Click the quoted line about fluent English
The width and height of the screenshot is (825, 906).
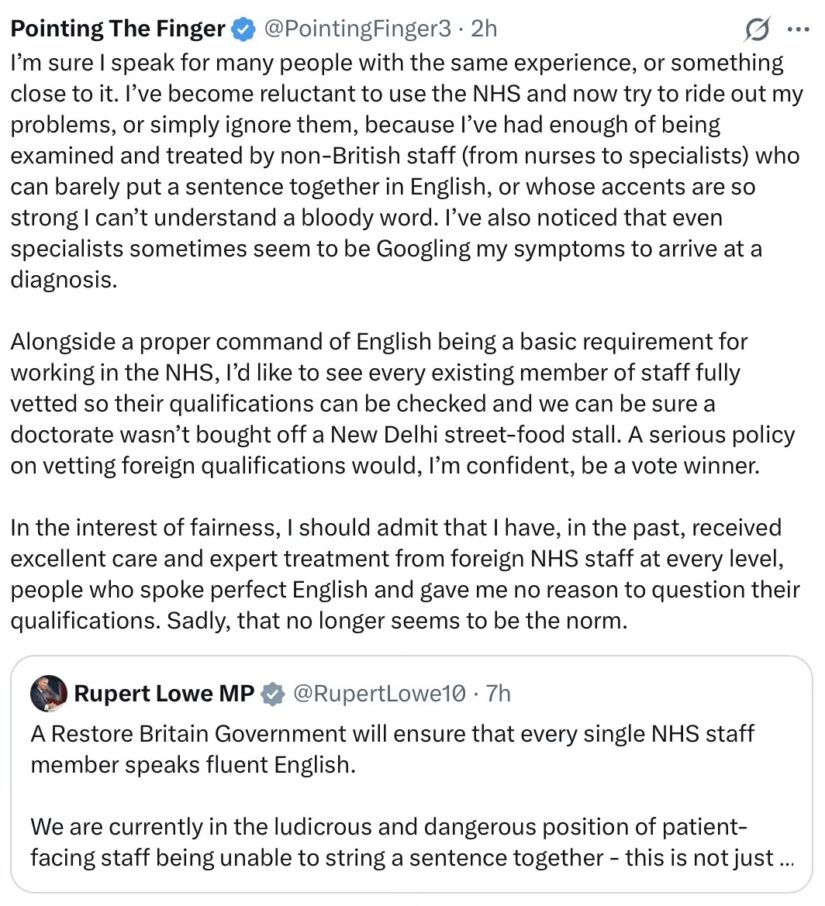click(x=392, y=749)
